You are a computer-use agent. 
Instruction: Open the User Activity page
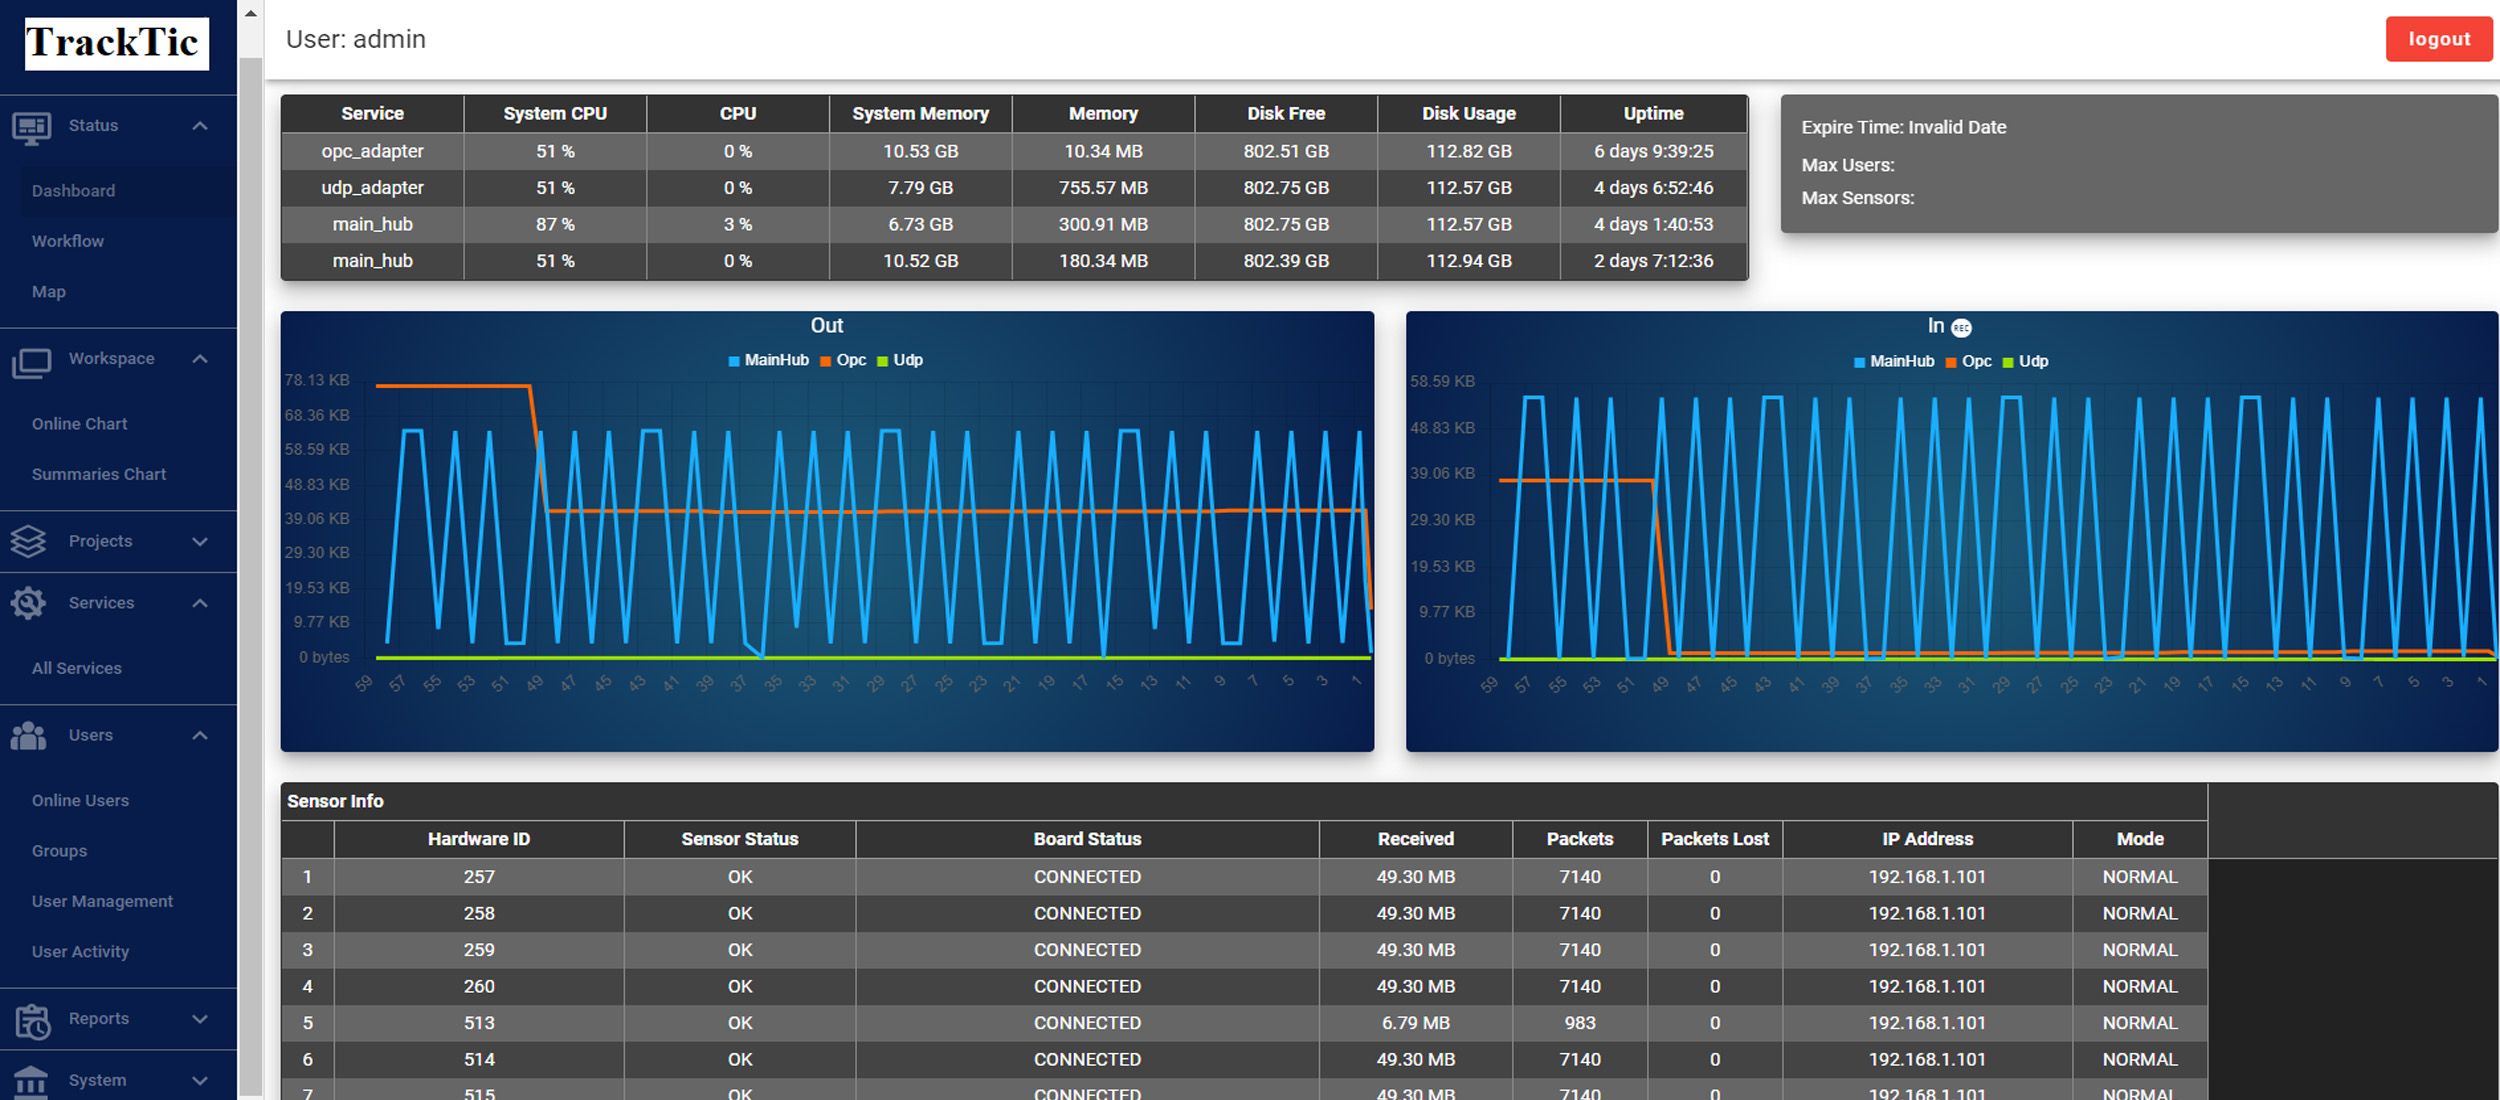tap(81, 952)
